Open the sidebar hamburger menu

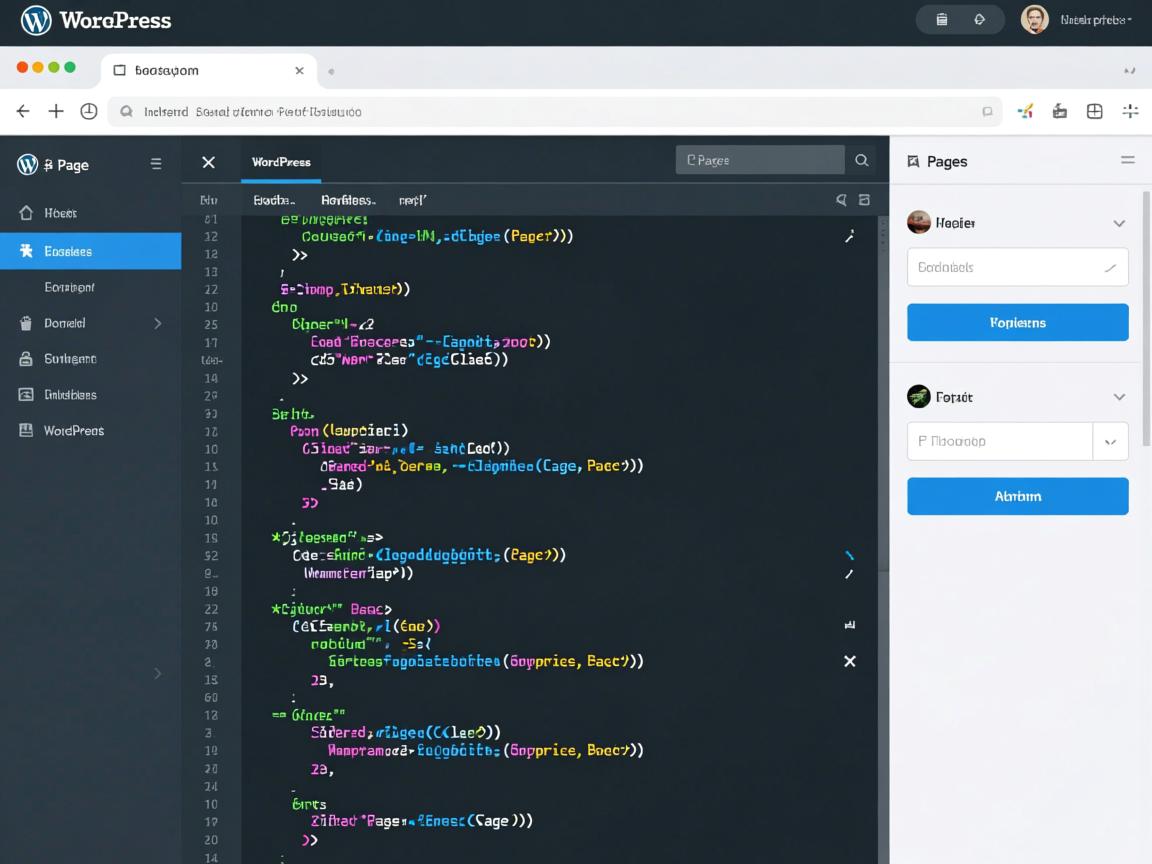pos(156,164)
